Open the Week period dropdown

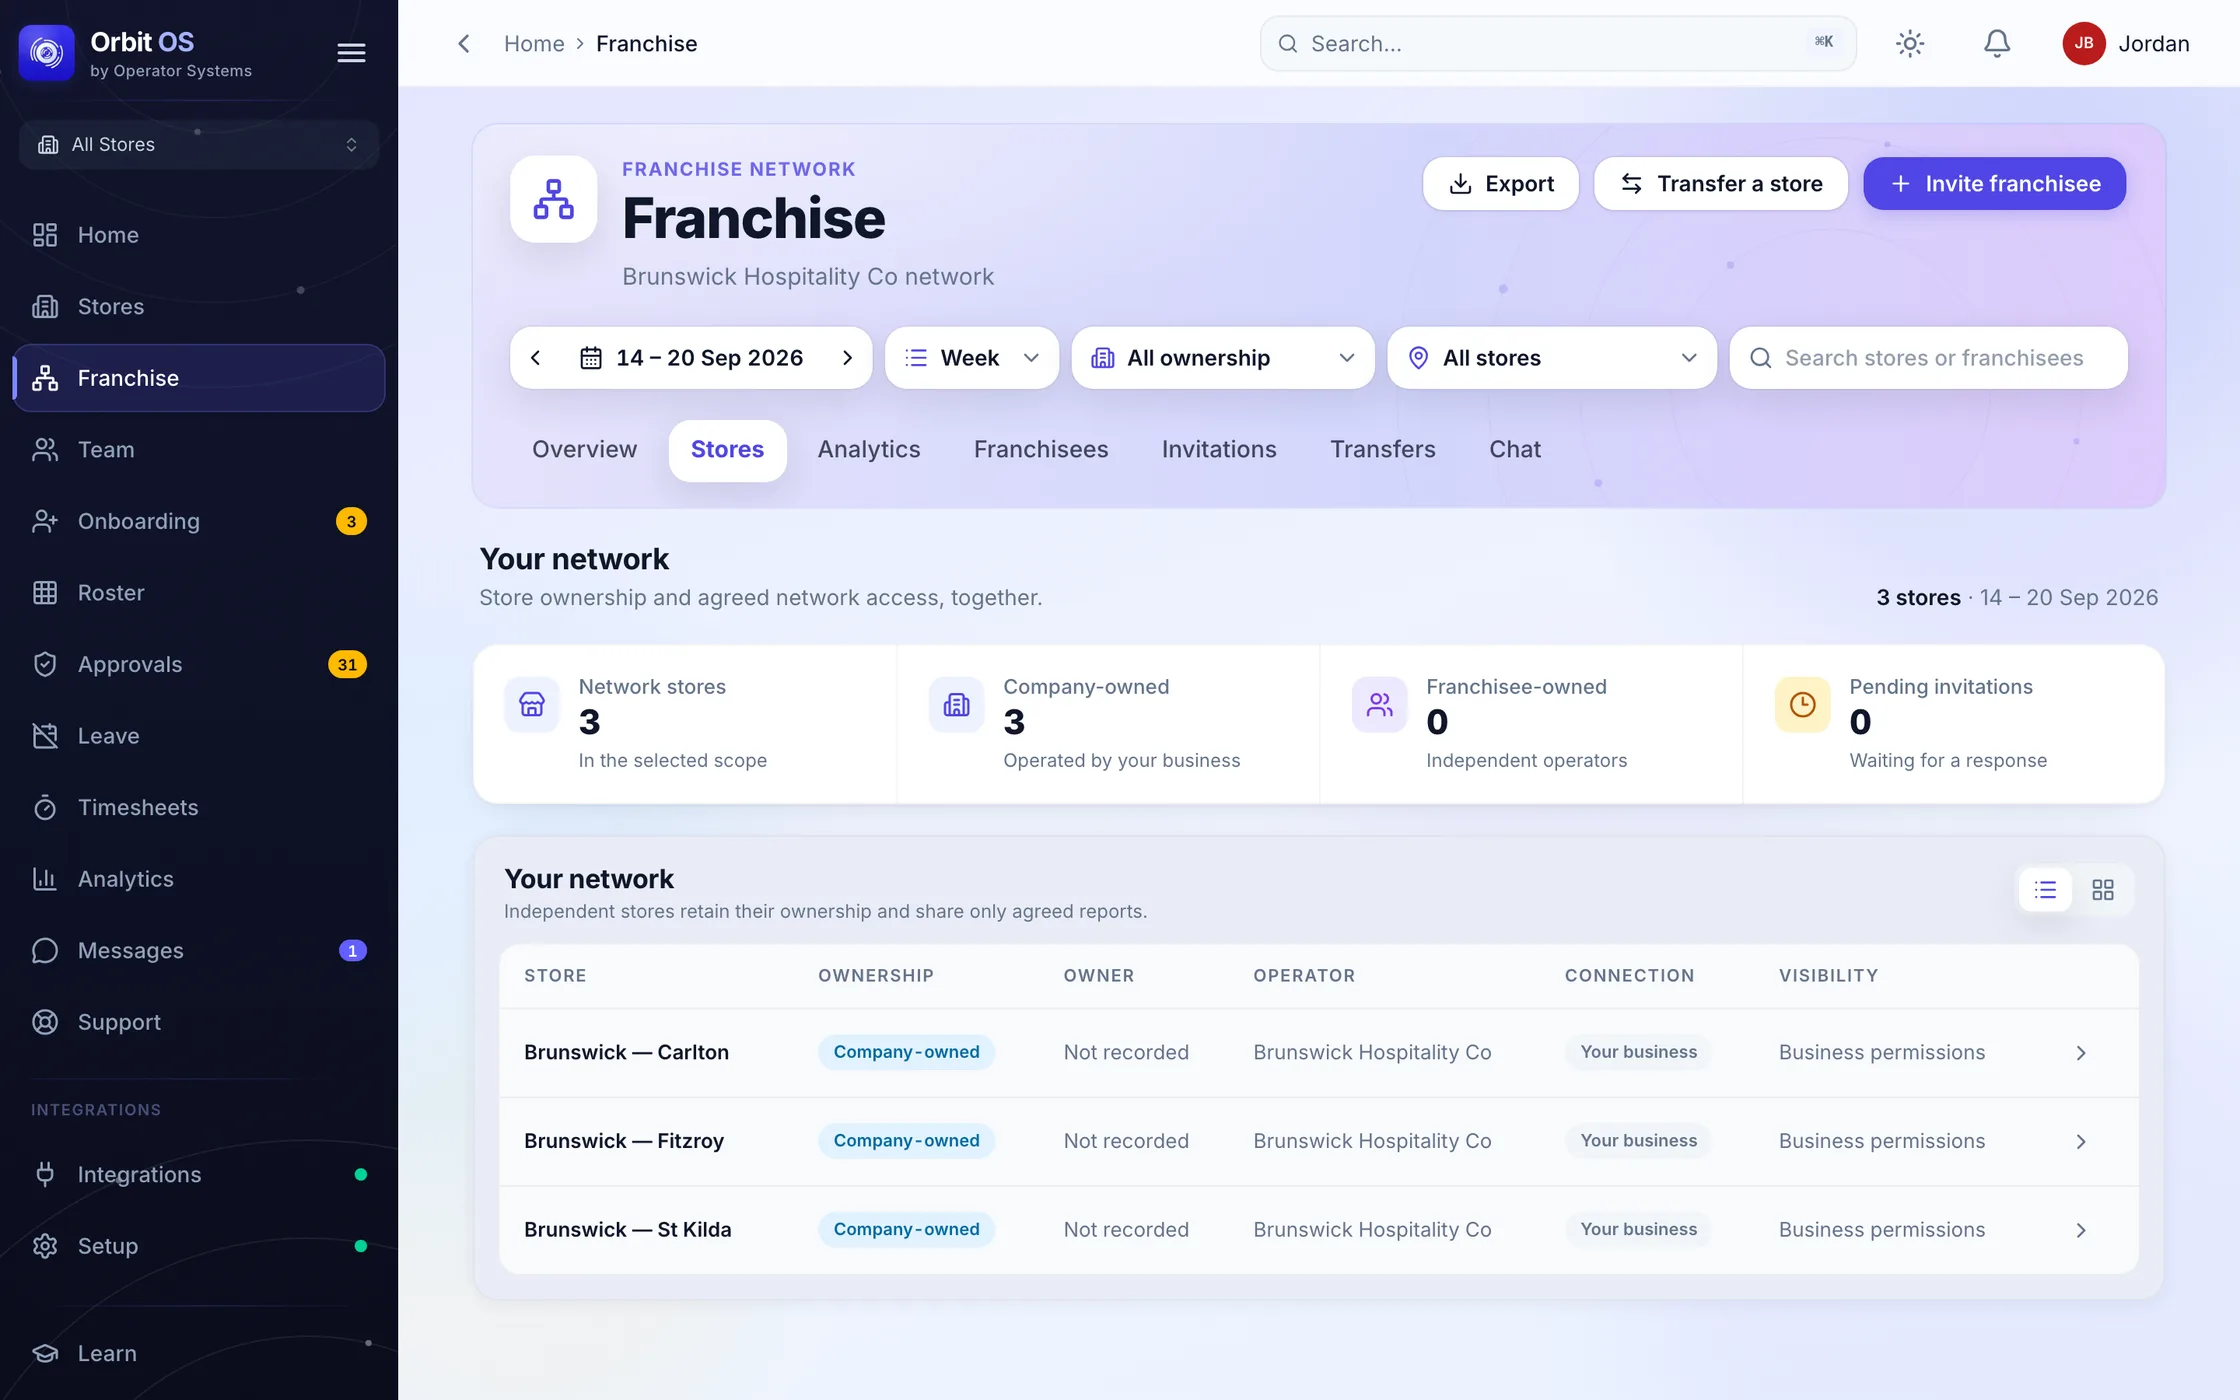click(972, 358)
